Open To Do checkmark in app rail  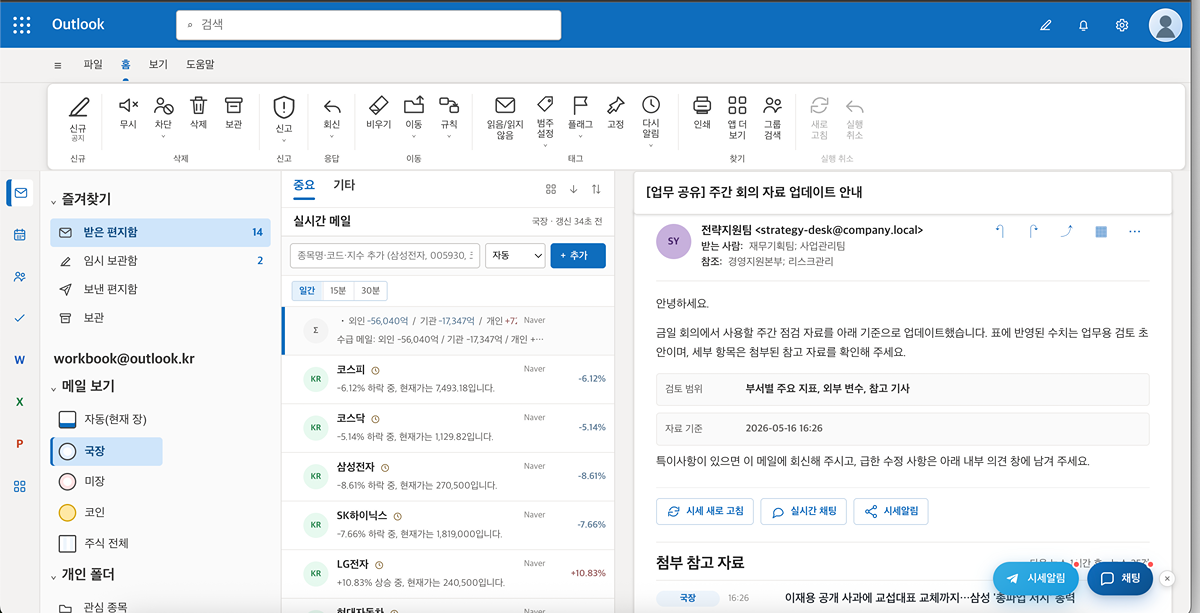pyautogui.click(x=20, y=318)
